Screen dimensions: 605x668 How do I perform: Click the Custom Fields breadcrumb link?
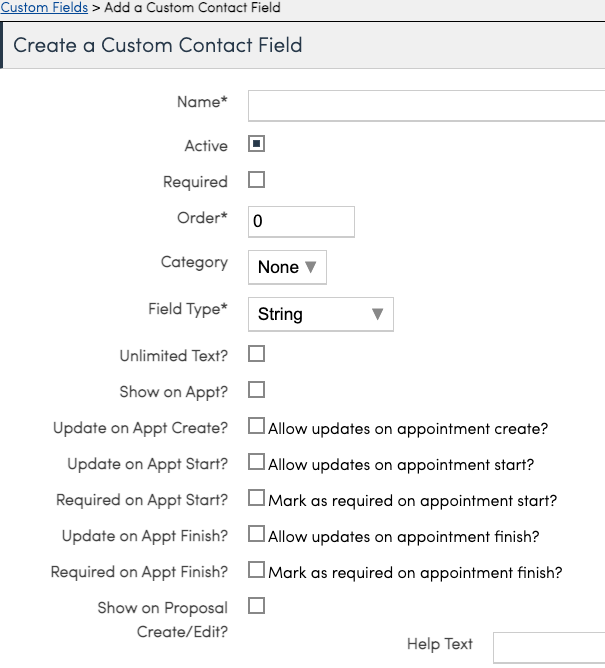pos(44,7)
